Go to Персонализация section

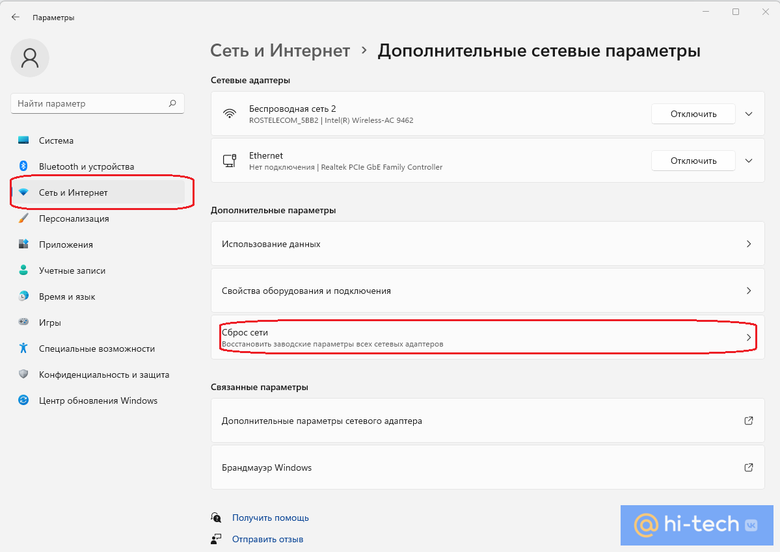98,218
